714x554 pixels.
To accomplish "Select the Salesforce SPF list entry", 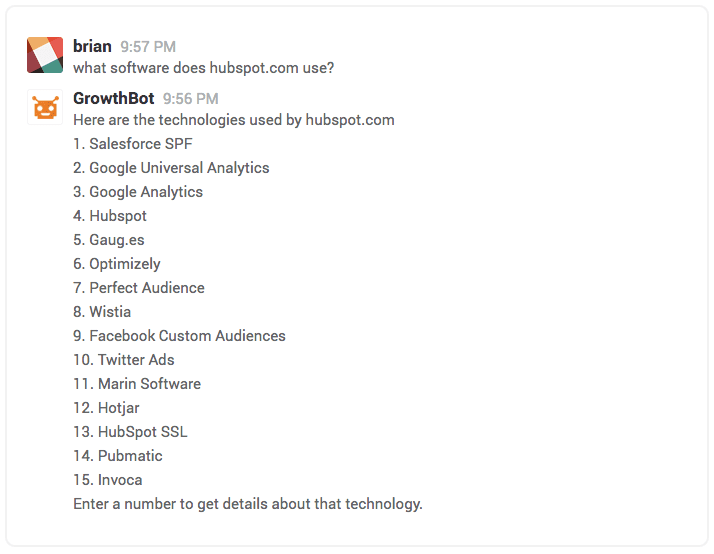I will click(133, 144).
